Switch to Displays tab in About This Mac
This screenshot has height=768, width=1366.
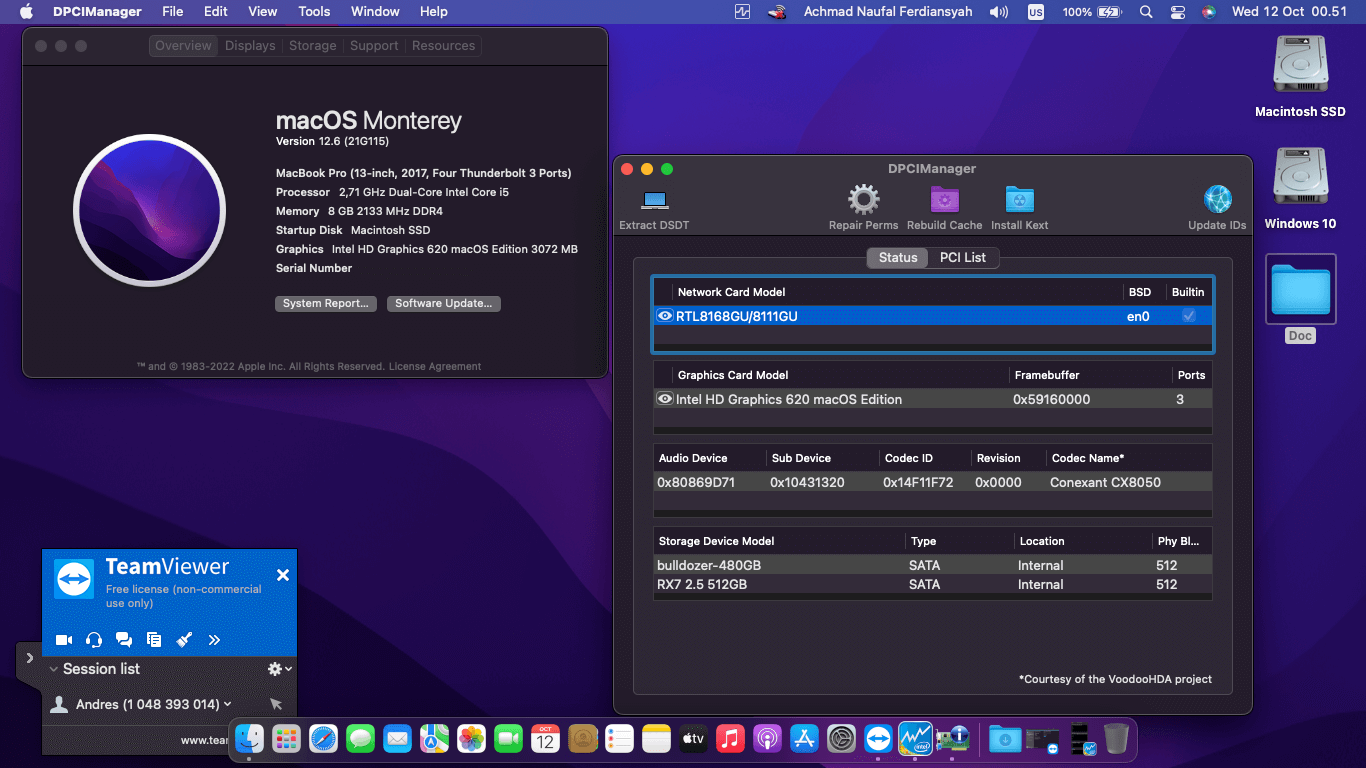[250, 46]
